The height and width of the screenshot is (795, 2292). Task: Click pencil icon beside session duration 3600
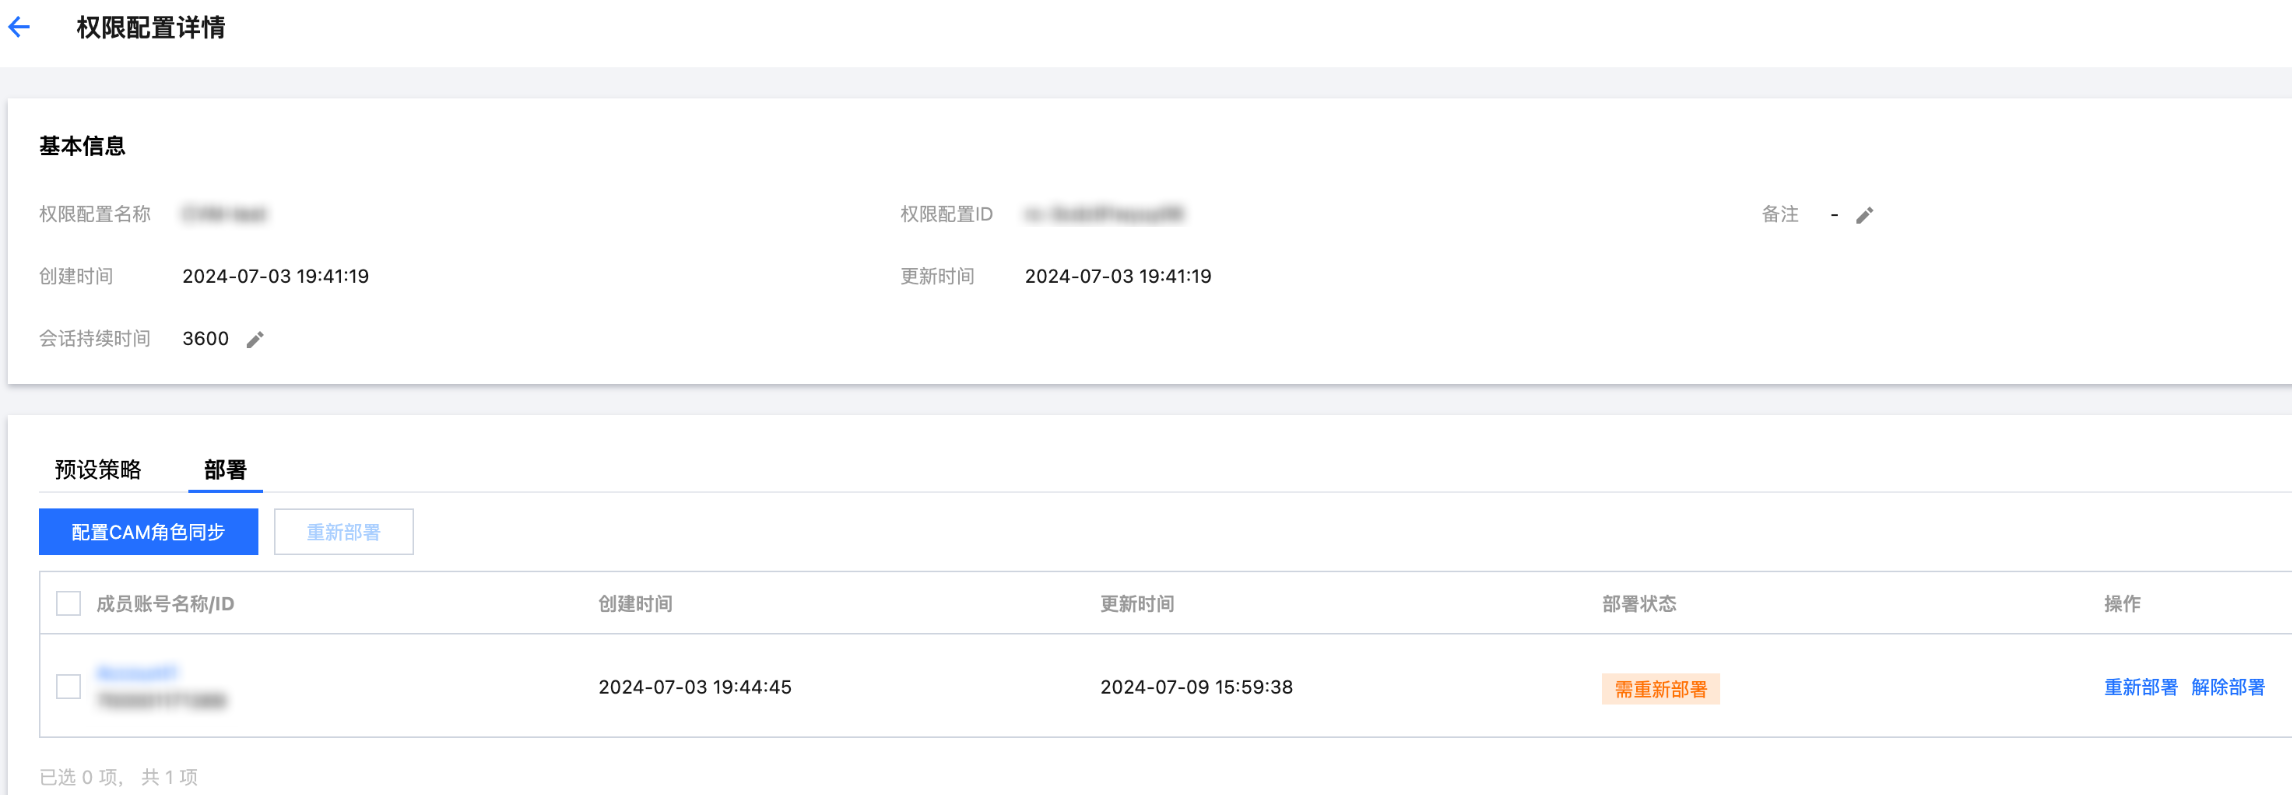(255, 340)
